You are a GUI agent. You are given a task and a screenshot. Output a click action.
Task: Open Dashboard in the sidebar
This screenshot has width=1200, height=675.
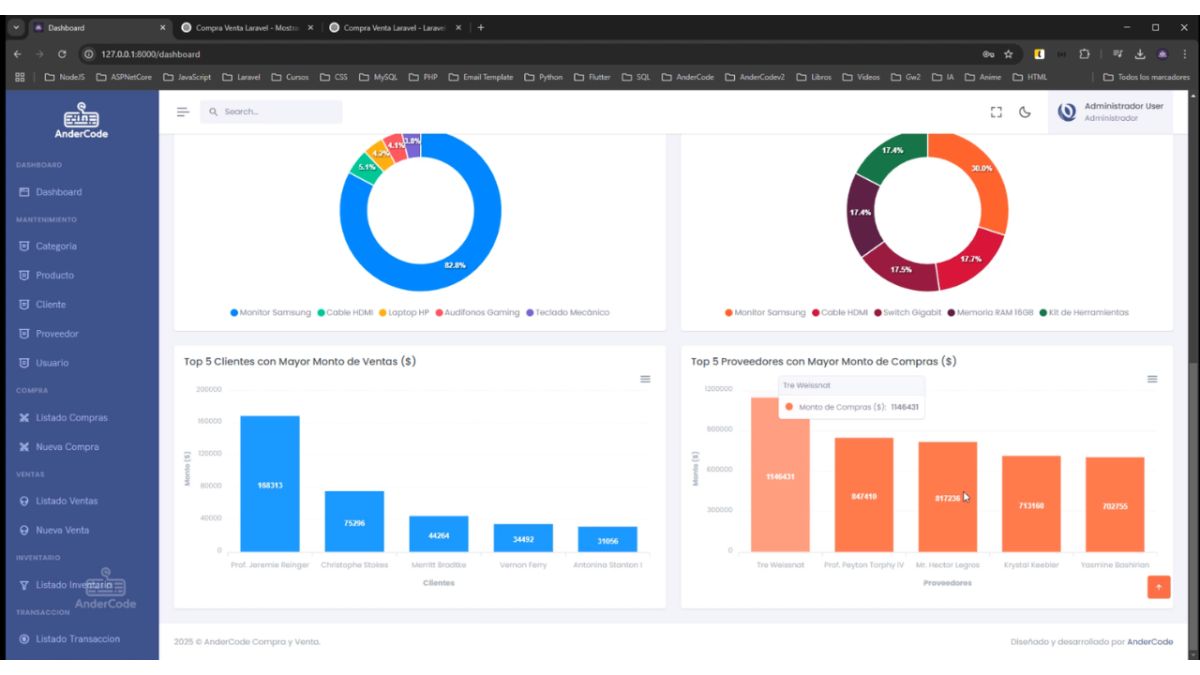pyautogui.click(x=59, y=192)
